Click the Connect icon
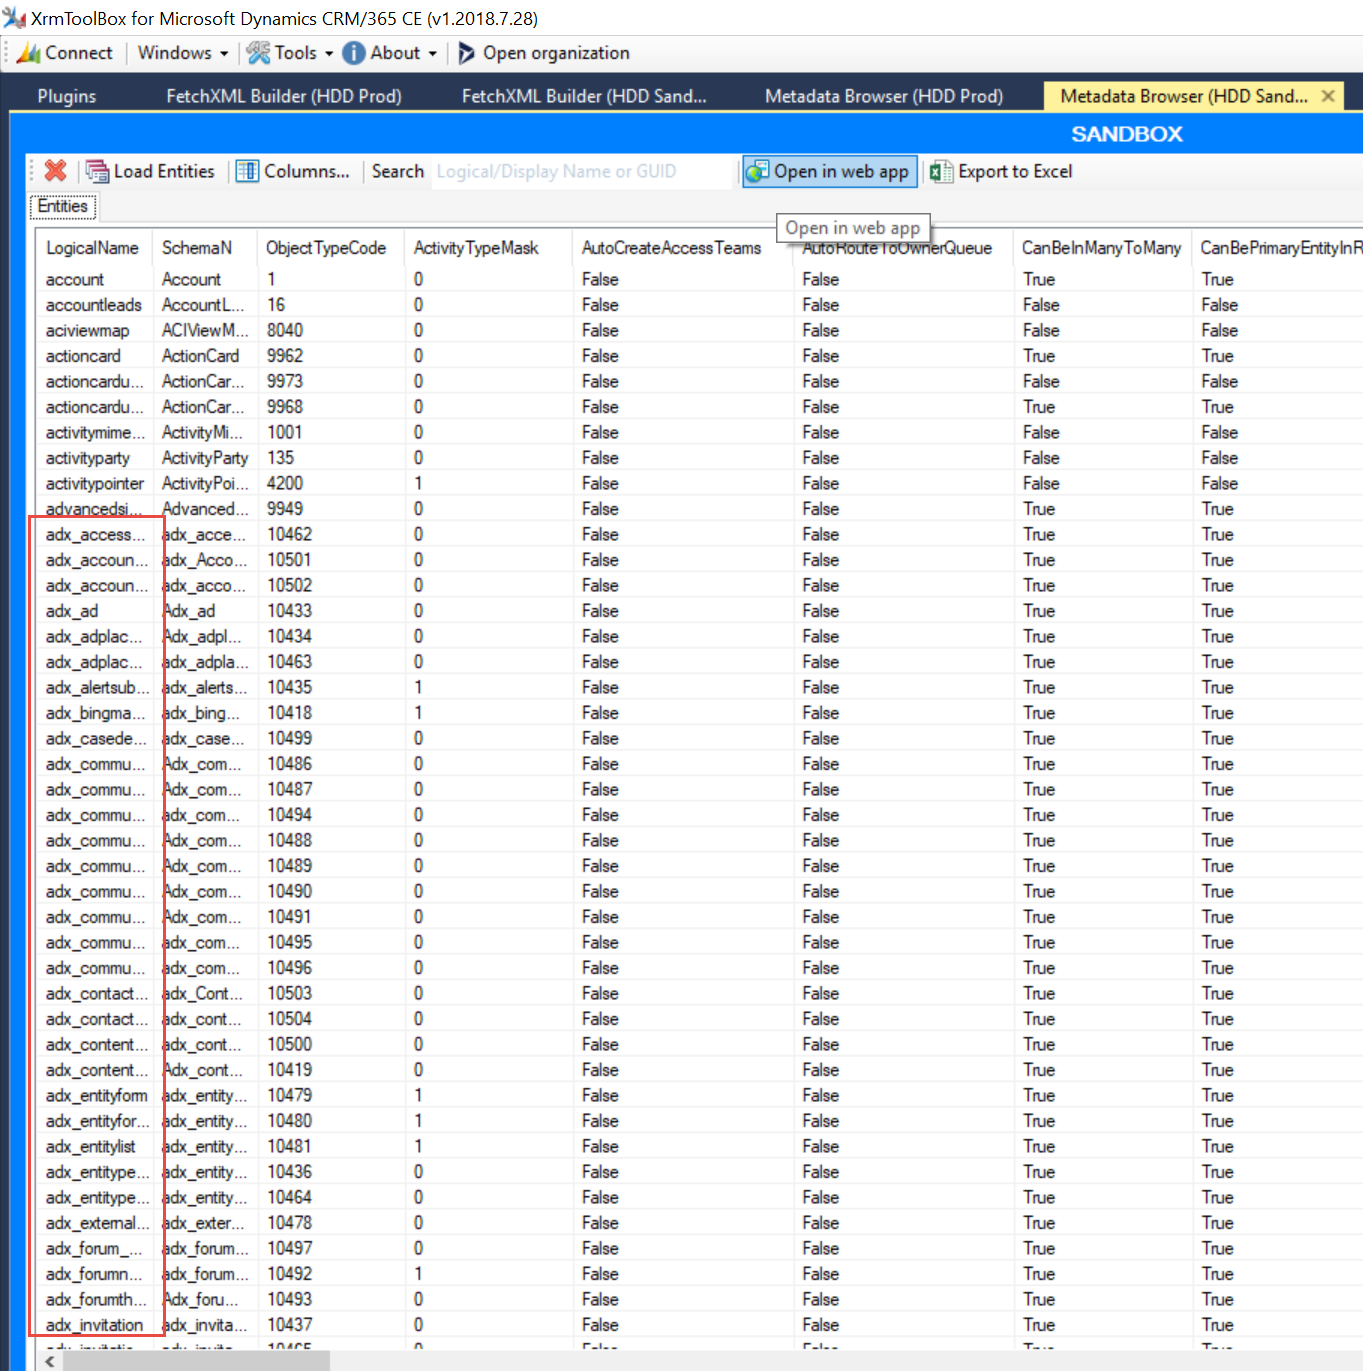This screenshot has width=1363, height=1371. (27, 53)
